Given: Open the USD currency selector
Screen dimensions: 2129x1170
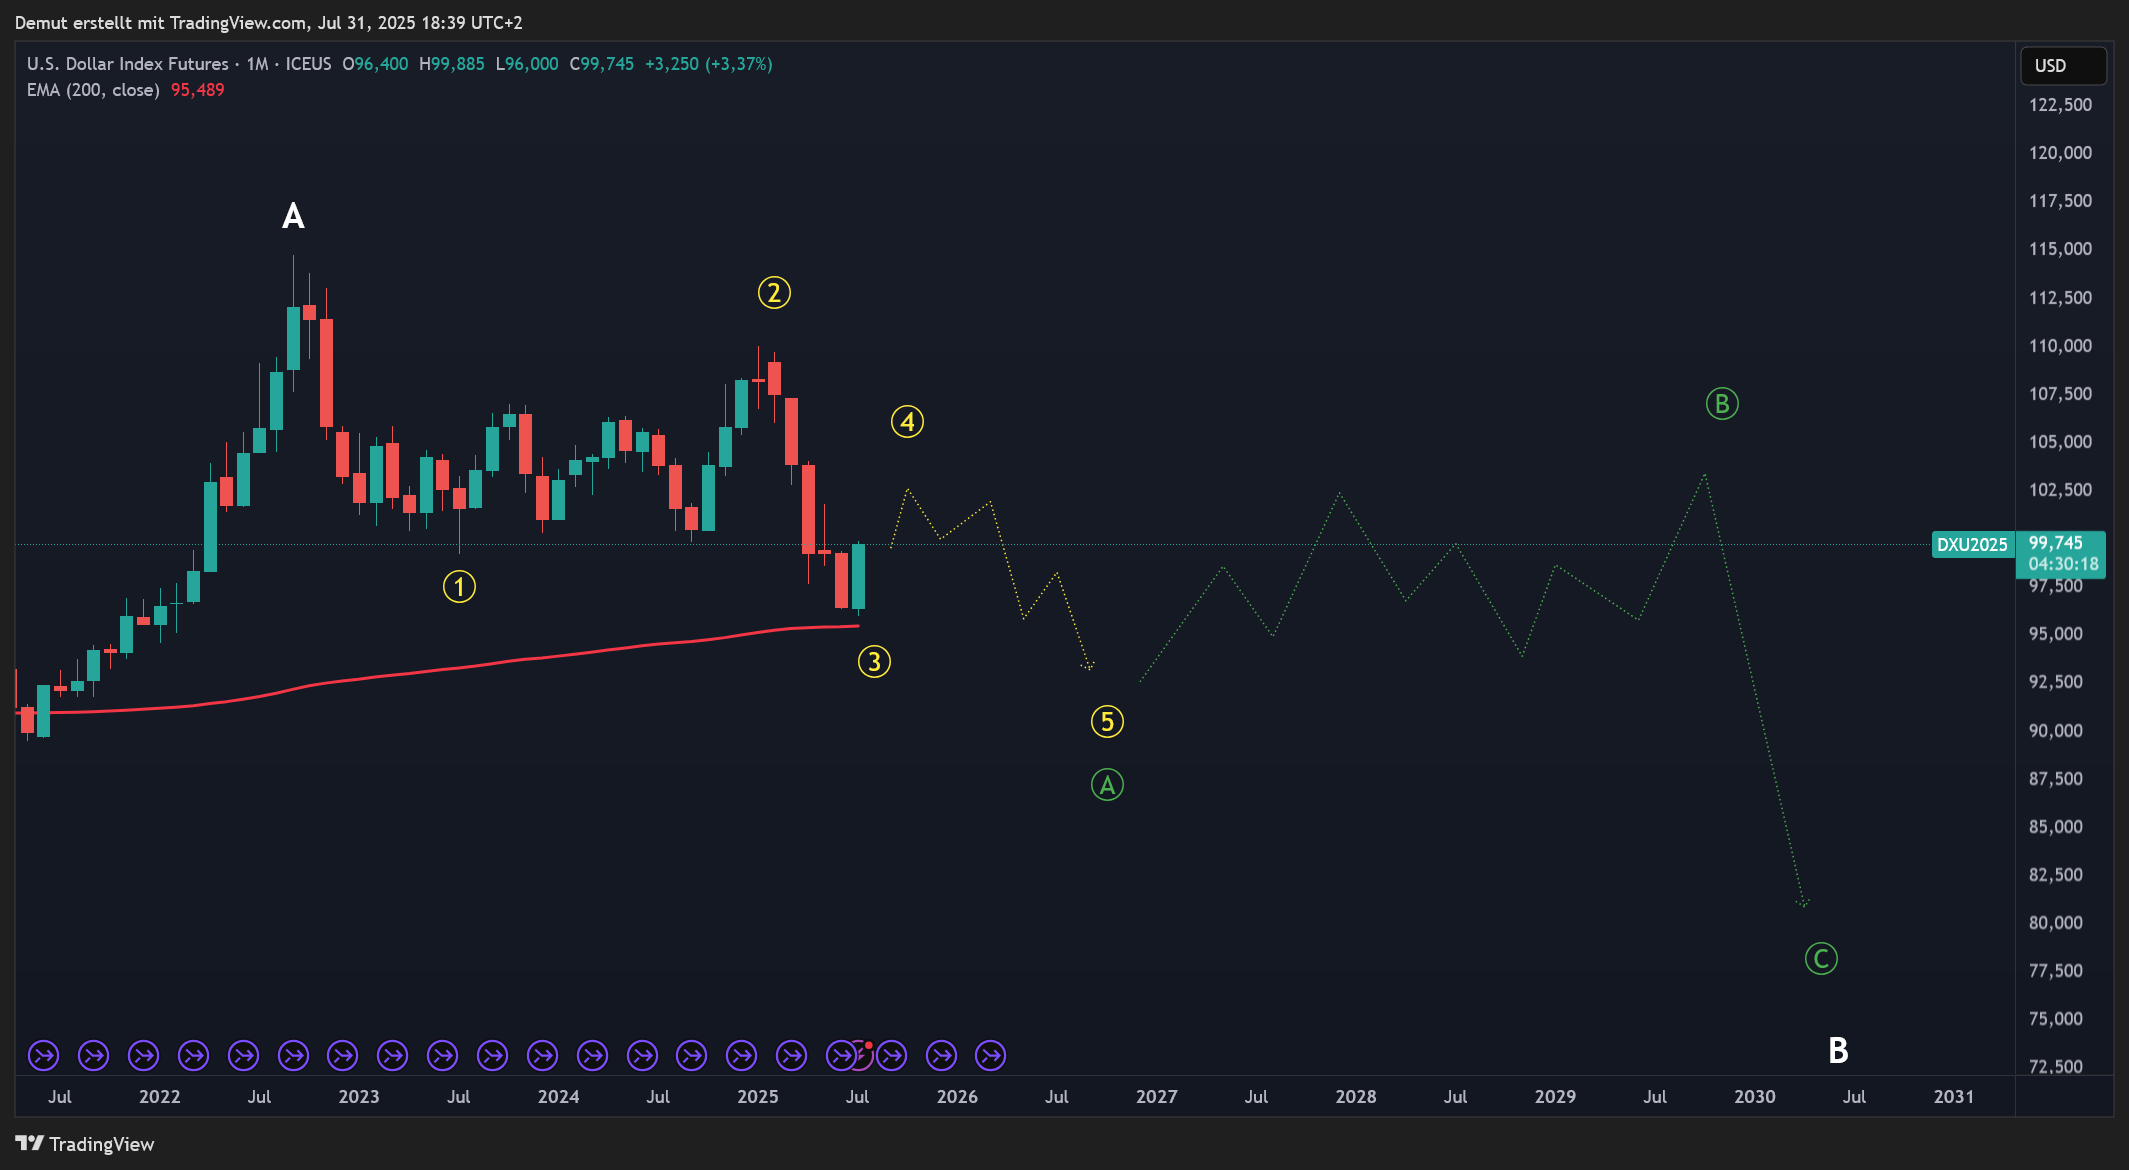Looking at the screenshot, I should point(2062,66).
